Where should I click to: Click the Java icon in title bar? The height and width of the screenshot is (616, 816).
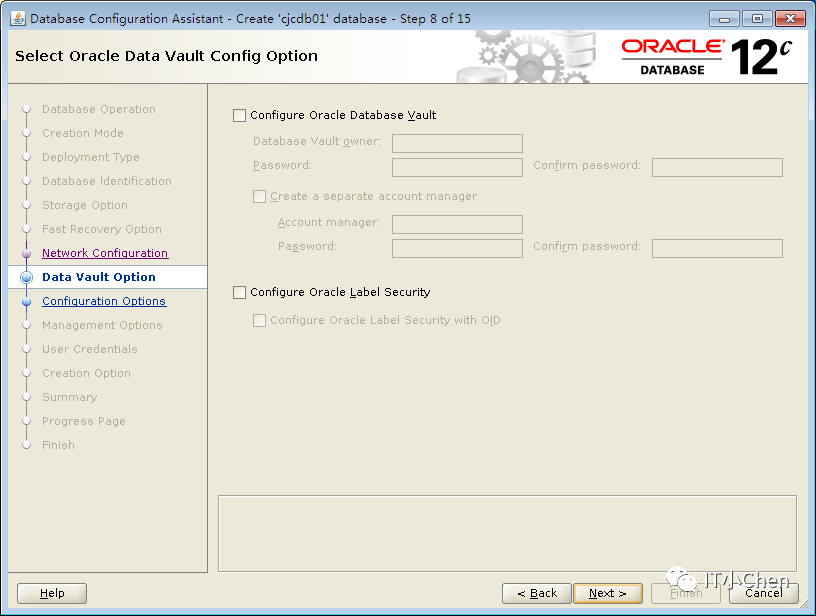click(17, 19)
